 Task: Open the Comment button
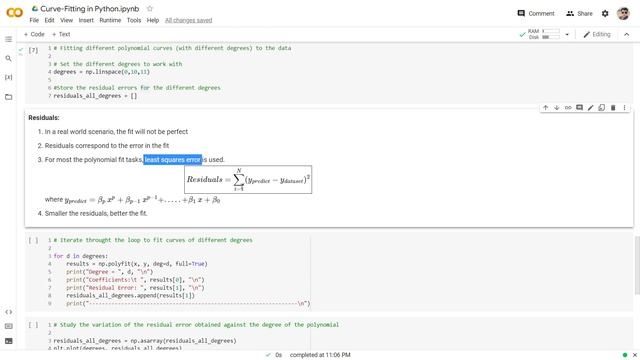click(x=536, y=13)
